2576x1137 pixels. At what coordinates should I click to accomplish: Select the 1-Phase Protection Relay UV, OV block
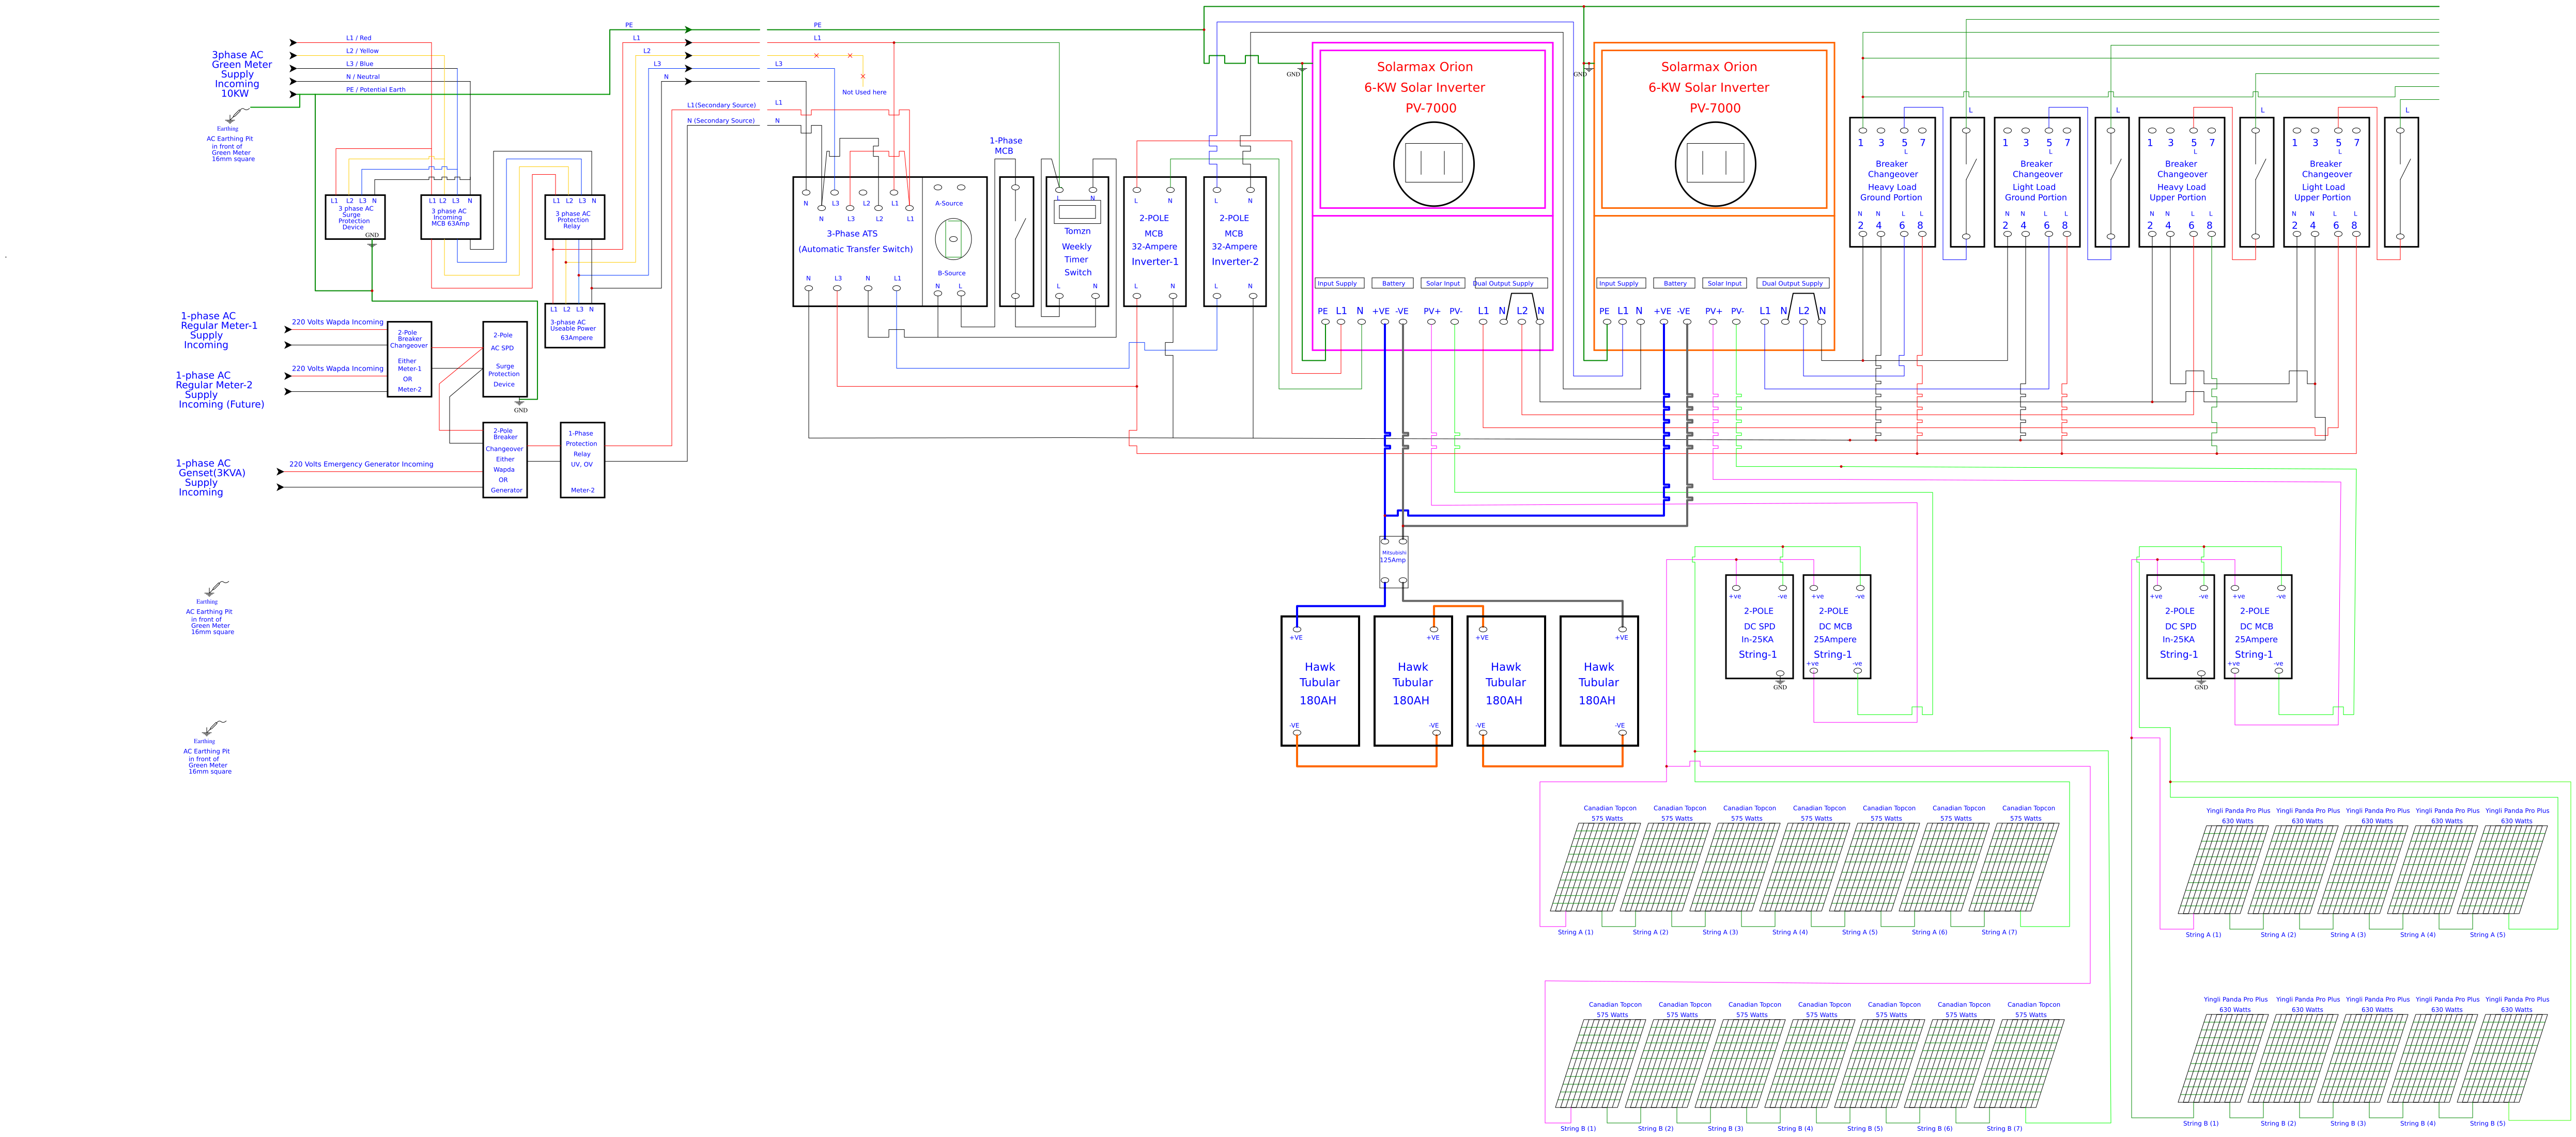pos(582,460)
